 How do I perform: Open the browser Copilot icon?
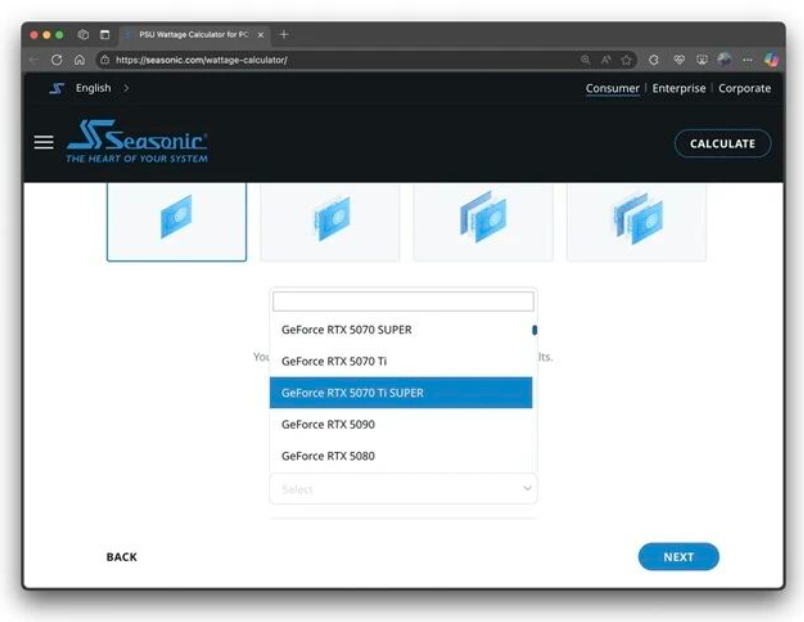[x=771, y=60]
